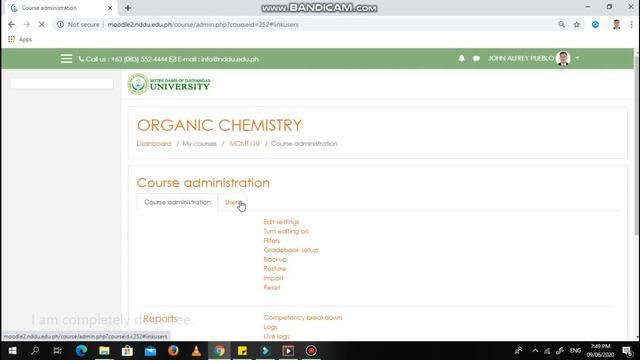640x360 pixels.
Task: Open the Backup link
Action: 275,259
